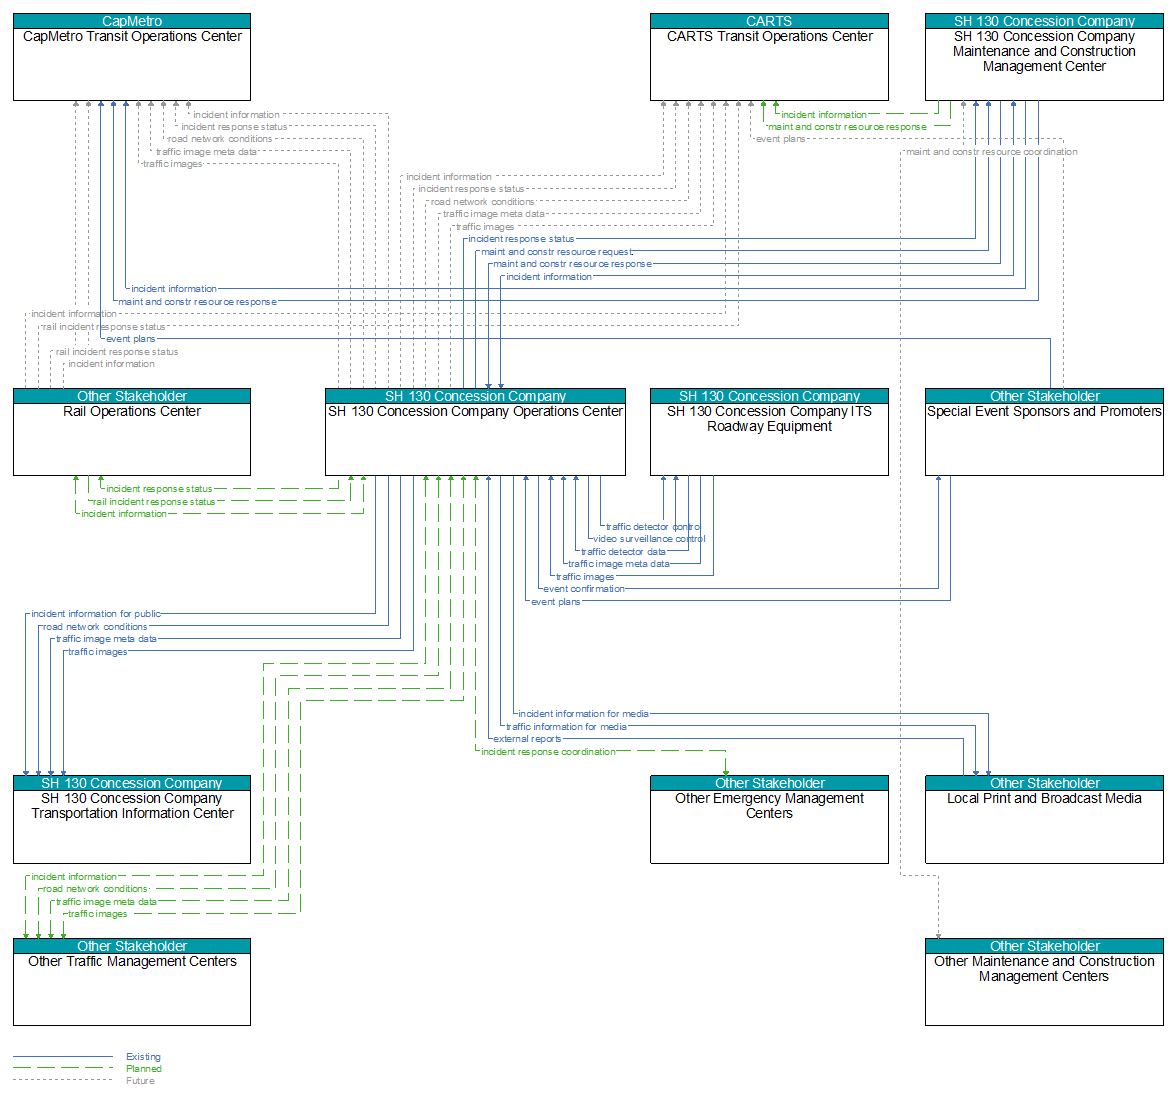The width and height of the screenshot is (1174, 1099).
Task: Click the 'external reports' flow label
Action: [527, 739]
